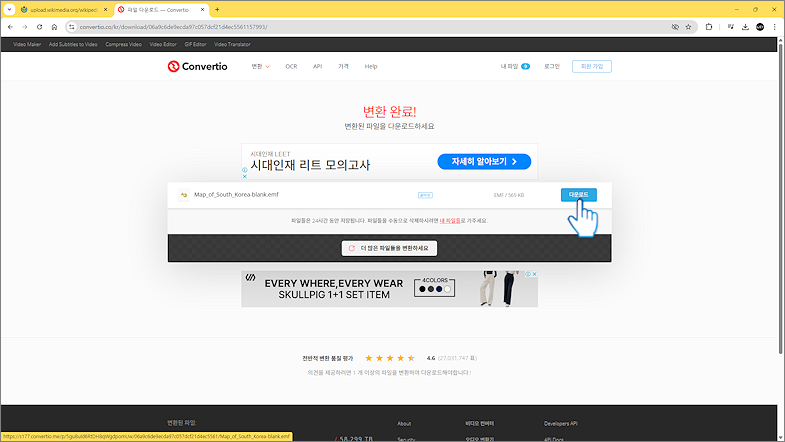Close the SKULLPIG ad with X icon
Viewport: 785px width, 442px height.
point(534,274)
